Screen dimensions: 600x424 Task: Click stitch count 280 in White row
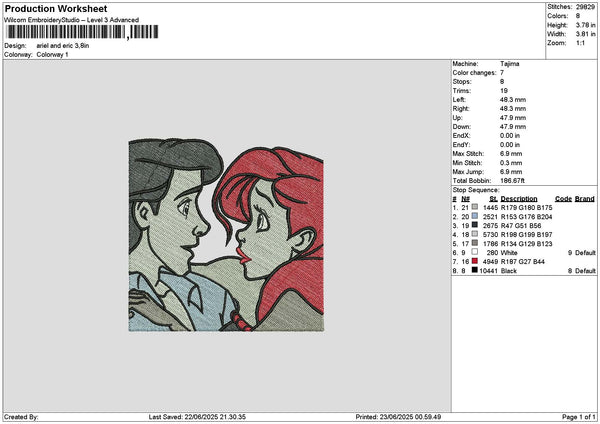(x=492, y=253)
